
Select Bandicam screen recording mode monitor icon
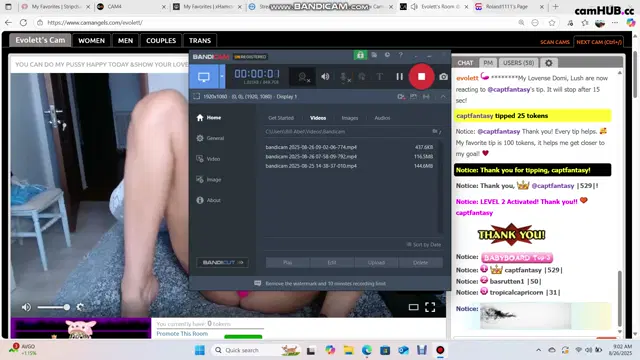(x=204, y=76)
